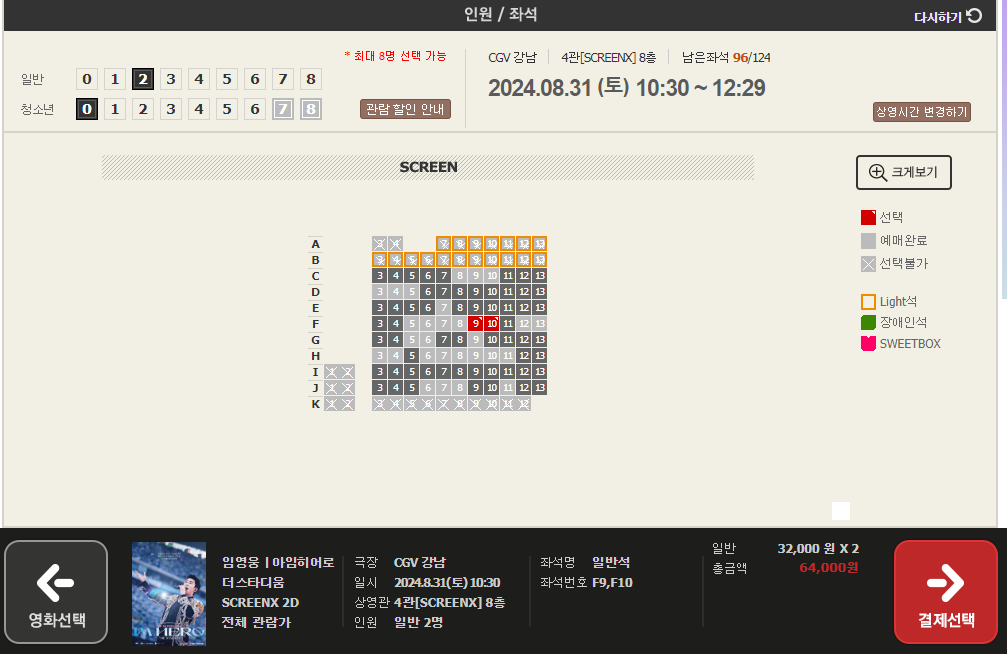Click the SCREEN banner label

428,167
